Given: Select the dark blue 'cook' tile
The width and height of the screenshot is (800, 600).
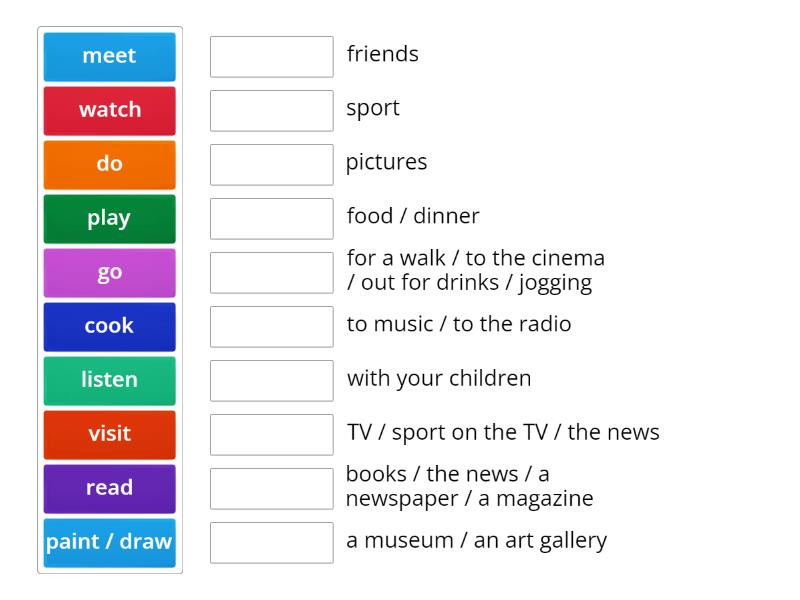Looking at the screenshot, I should coord(109,326).
